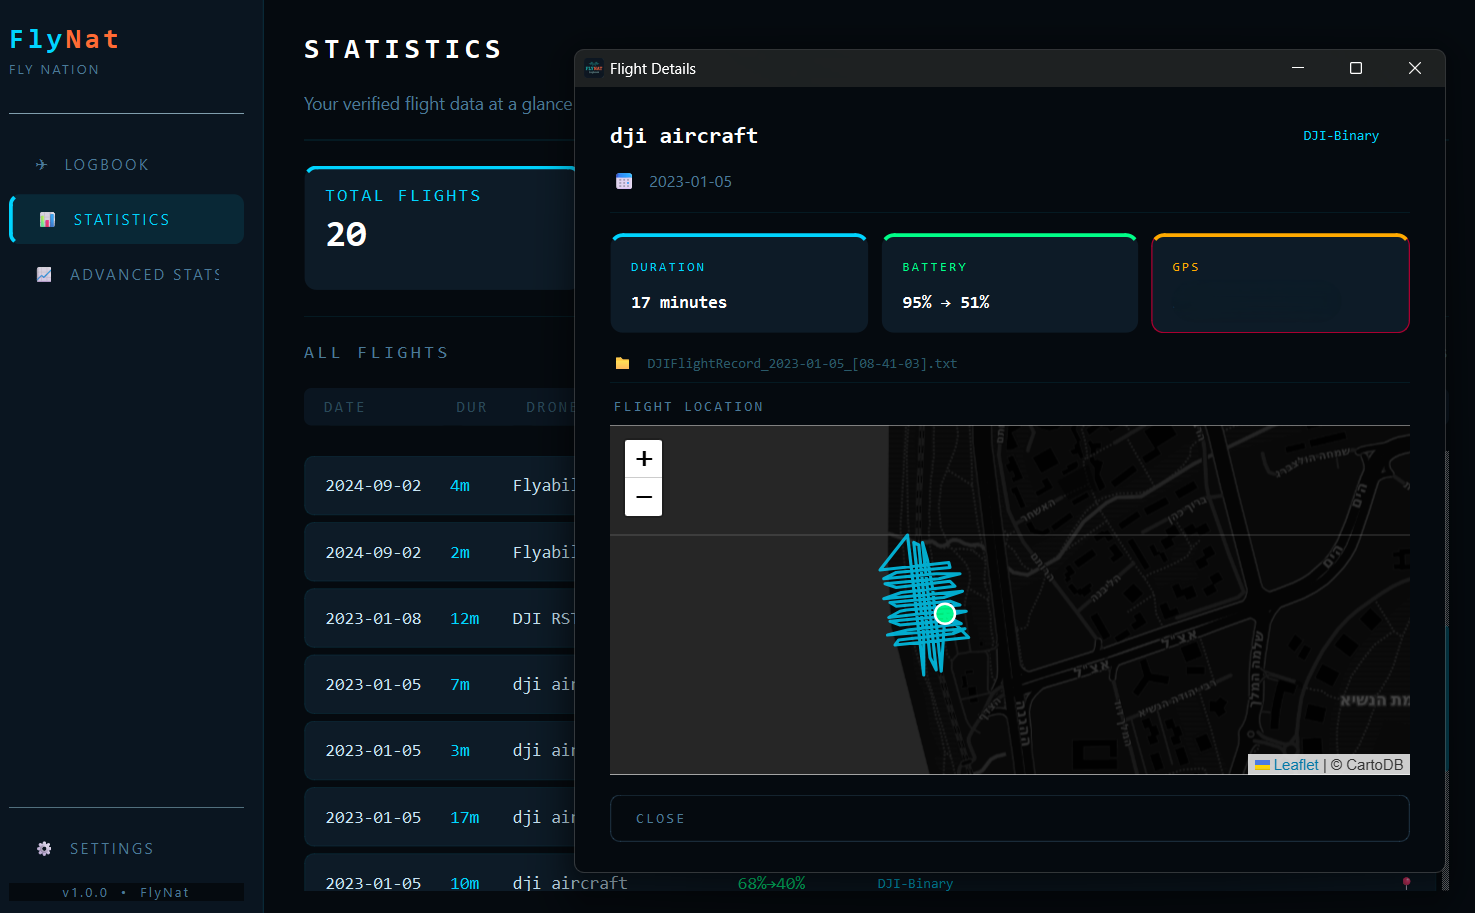The width and height of the screenshot is (1475, 913).
Task: Select the 2023-01-05 17m flight row
Action: click(440, 817)
